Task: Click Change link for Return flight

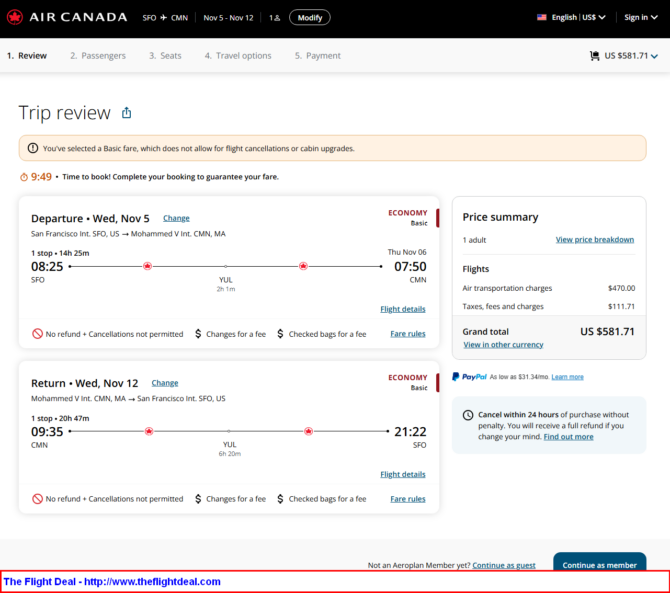Action: tap(165, 383)
